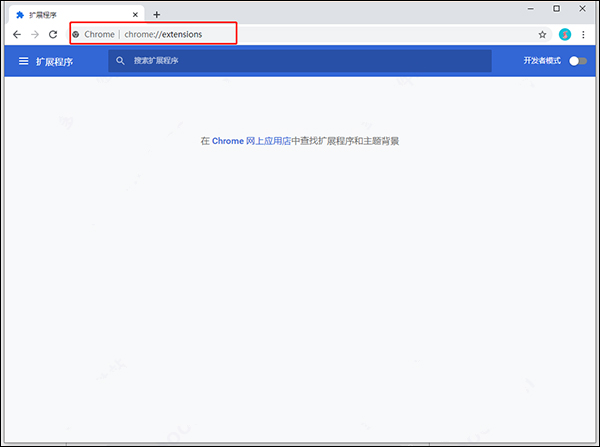Focus the 搜索扩展程序 search field
Image resolution: width=600 pixels, height=447 pixels.
coord(300,61)
